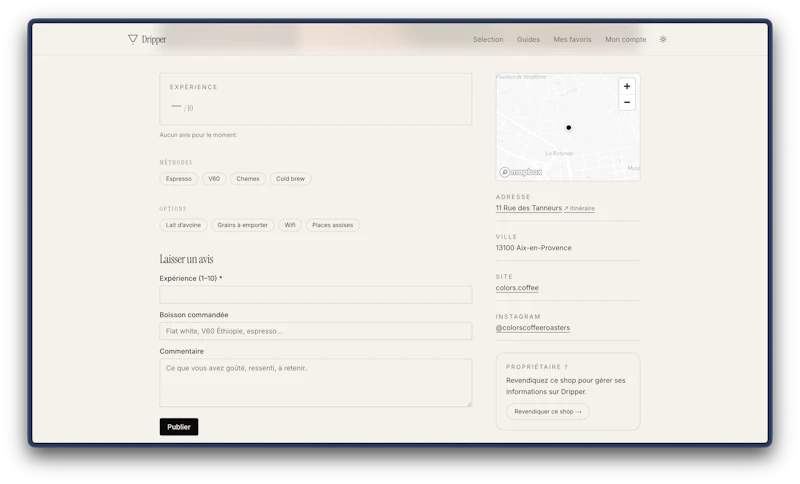
Task: Select the Cold brew method tag
Action: (290, 179)
